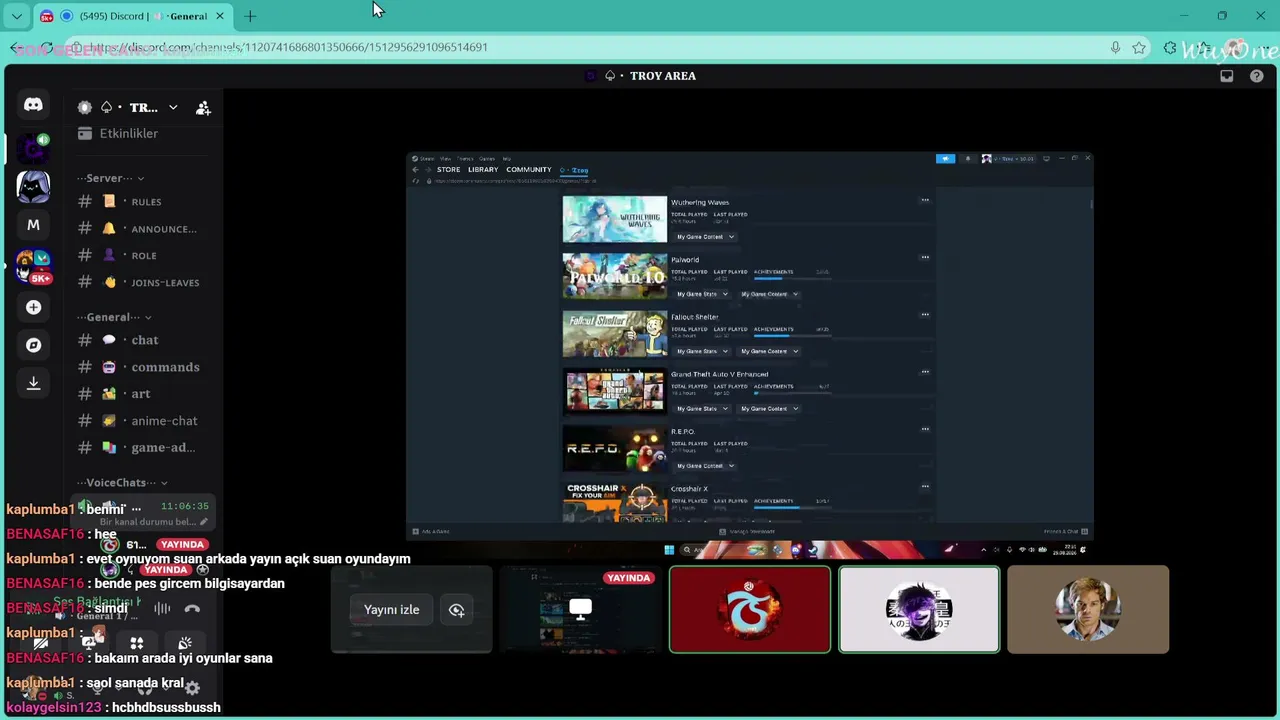
Task: Click the invite people icon in server header
Action: point(203,108)
